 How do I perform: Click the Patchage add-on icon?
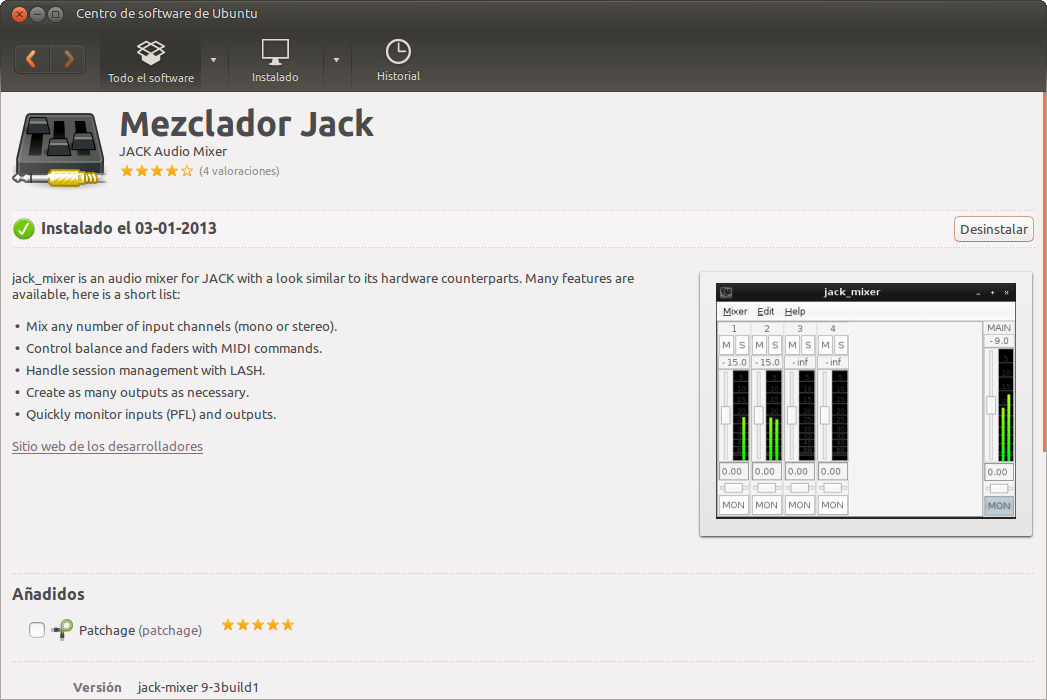[x=60, y=630]
